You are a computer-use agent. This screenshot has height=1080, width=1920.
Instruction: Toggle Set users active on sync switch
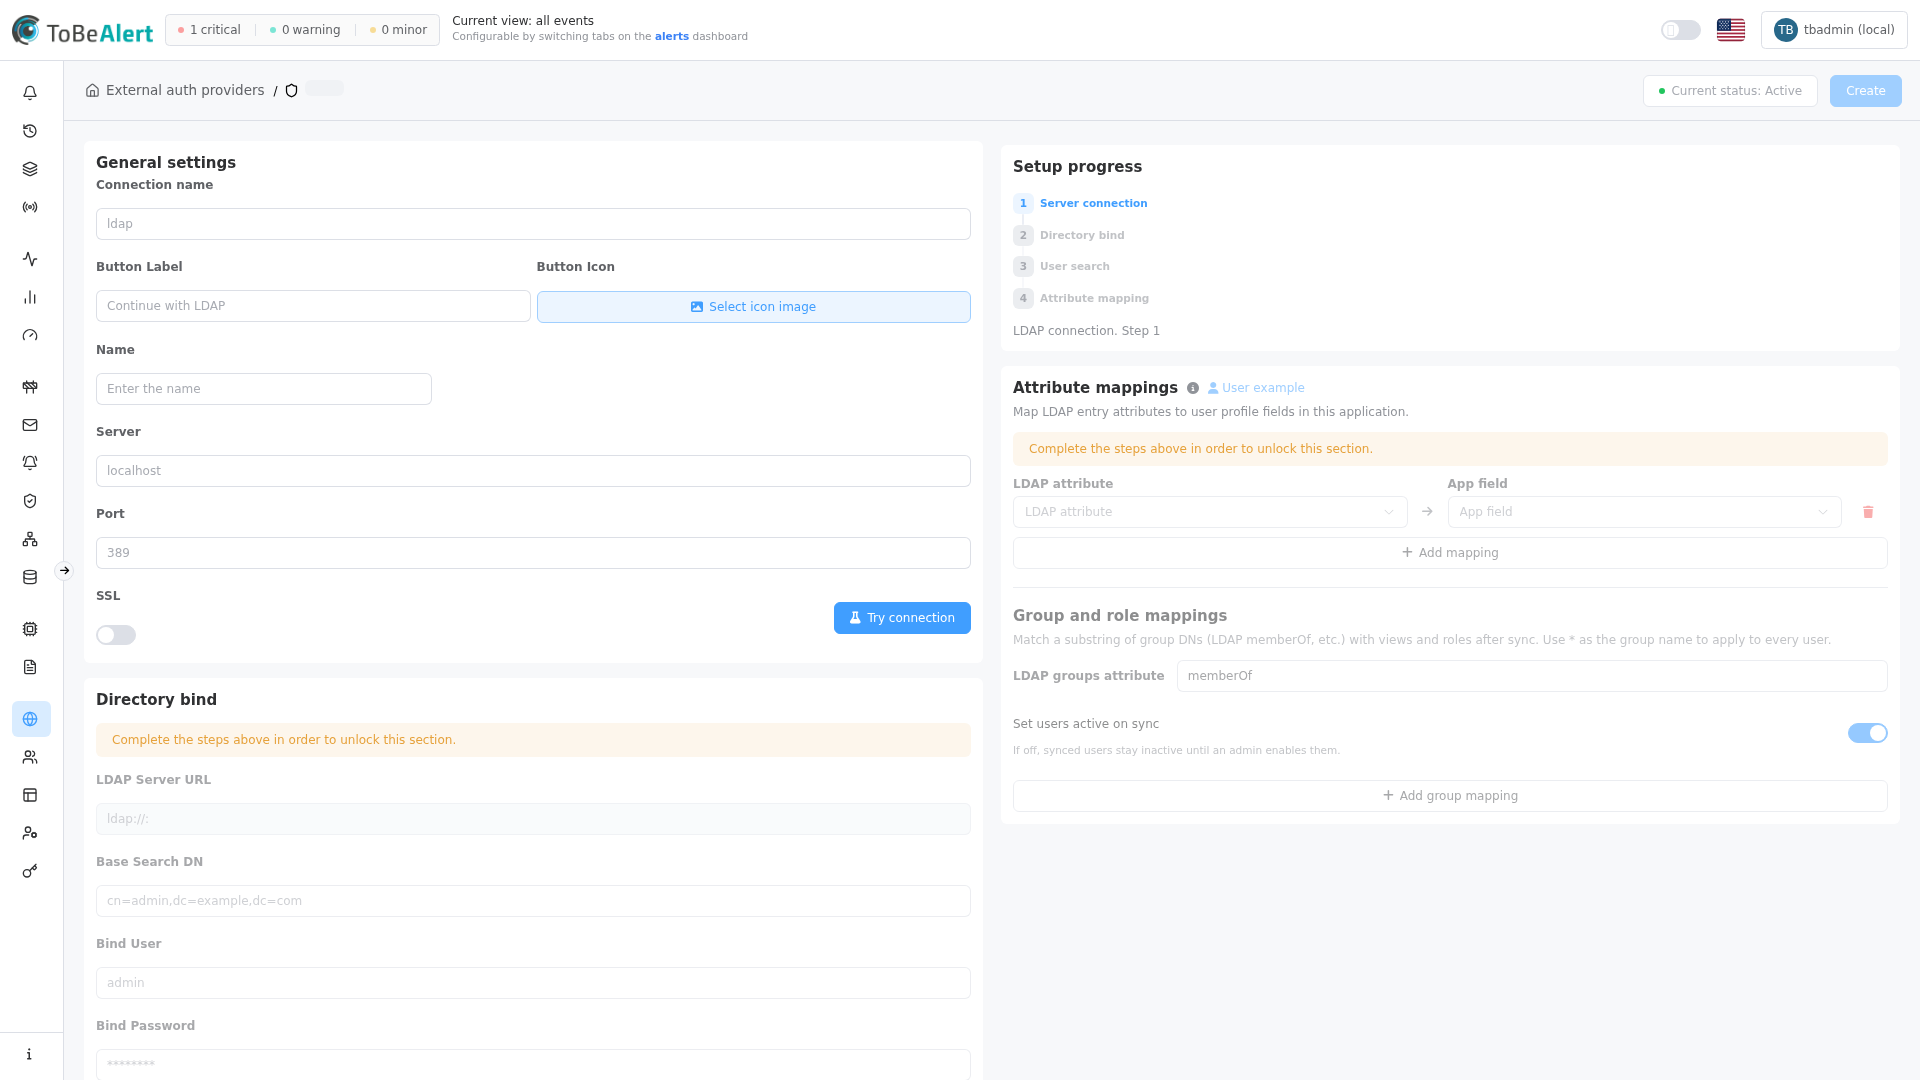pyautogui.click(x=1867, y=733)
